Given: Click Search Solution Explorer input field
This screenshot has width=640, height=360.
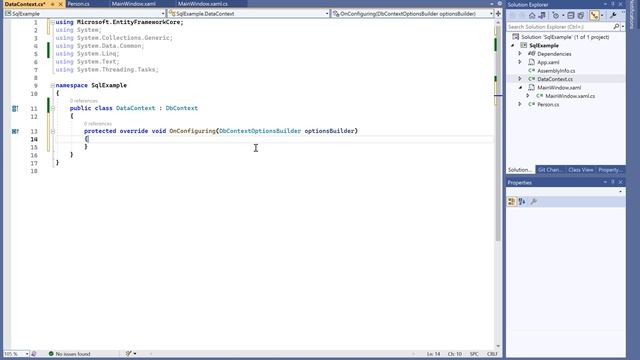Looking at the screenshot, I should 559,27.
